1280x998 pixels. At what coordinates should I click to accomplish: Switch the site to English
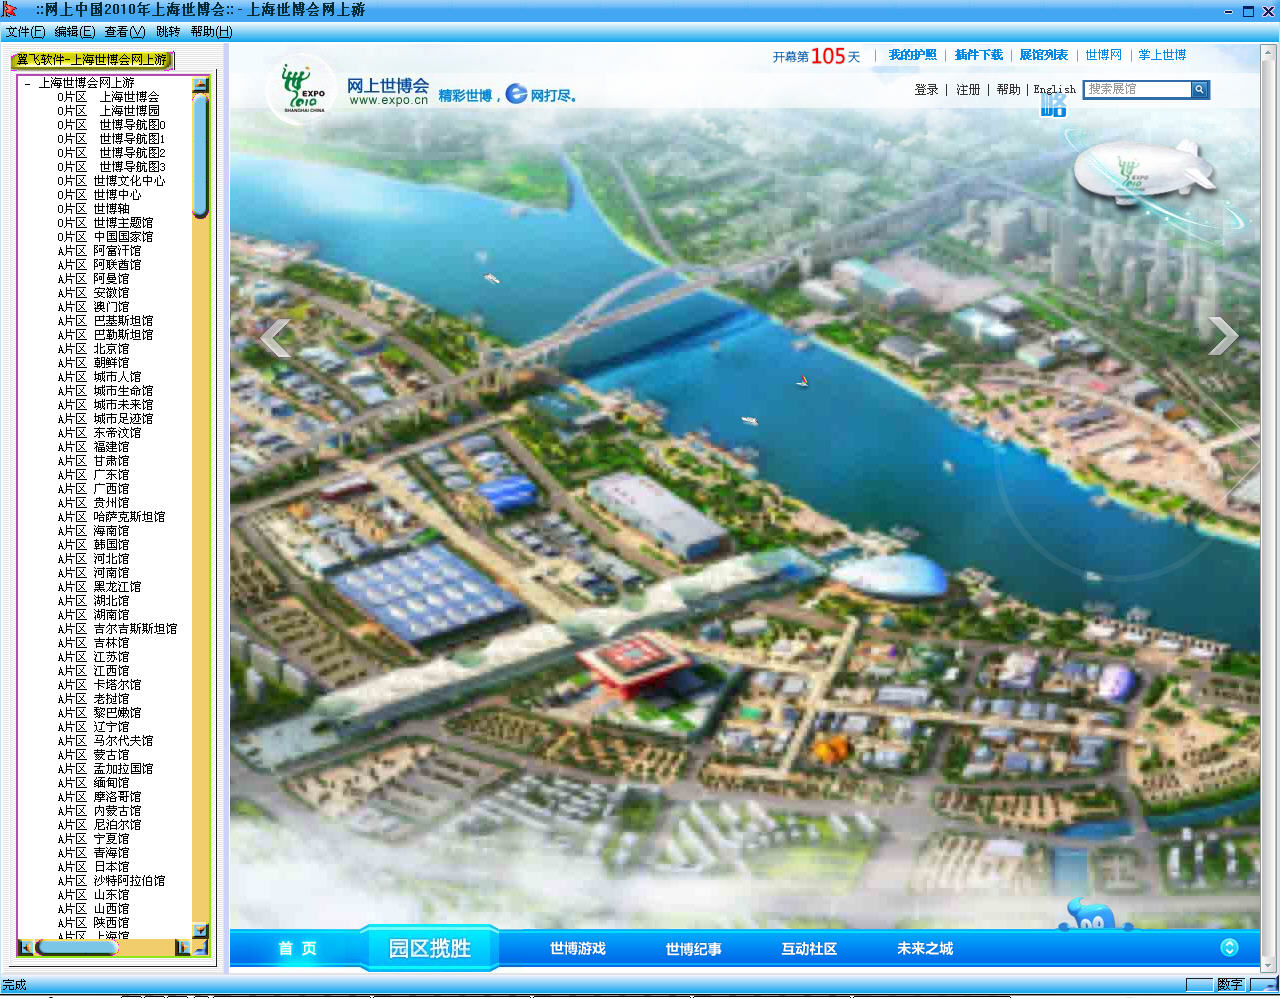[x=1055, y=90]
